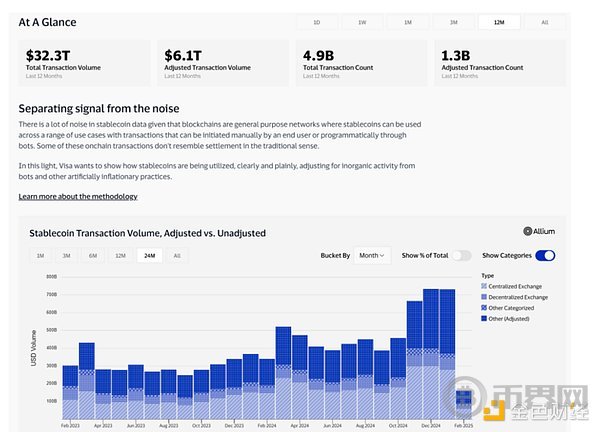Viewport: 600px width, 432px height.
Task: Choose the 1M chart range button
Action: click(41, 255)
